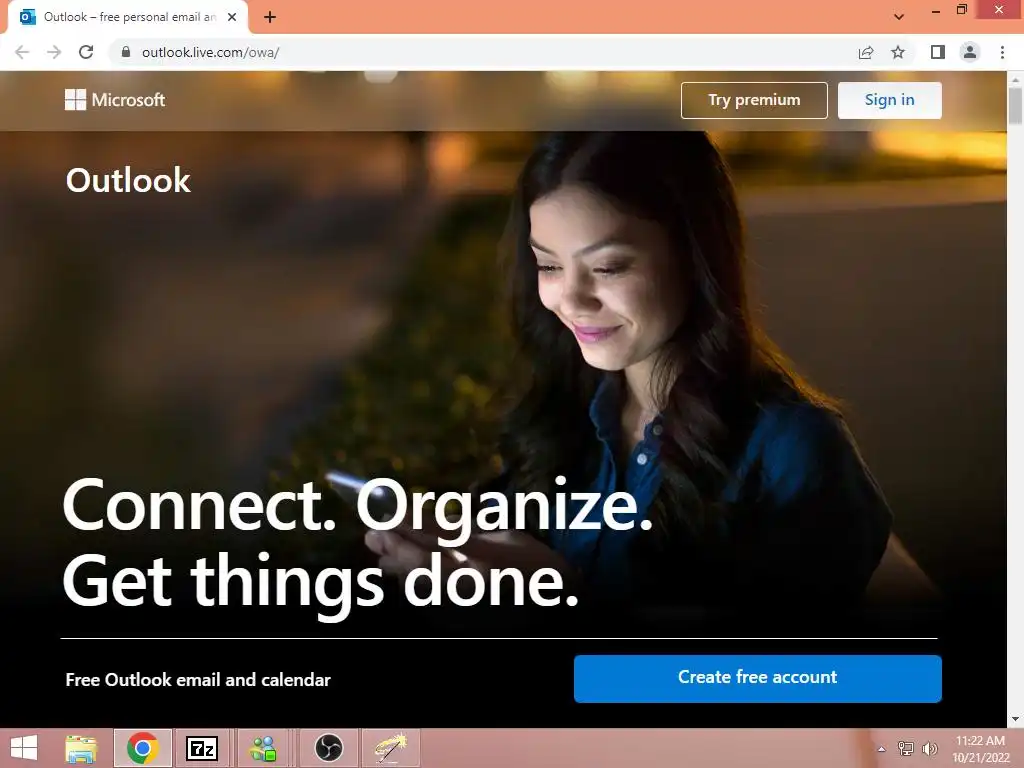1024x768 pixels.
Task: Close the Outlook tab
Action: coord(232,17)
